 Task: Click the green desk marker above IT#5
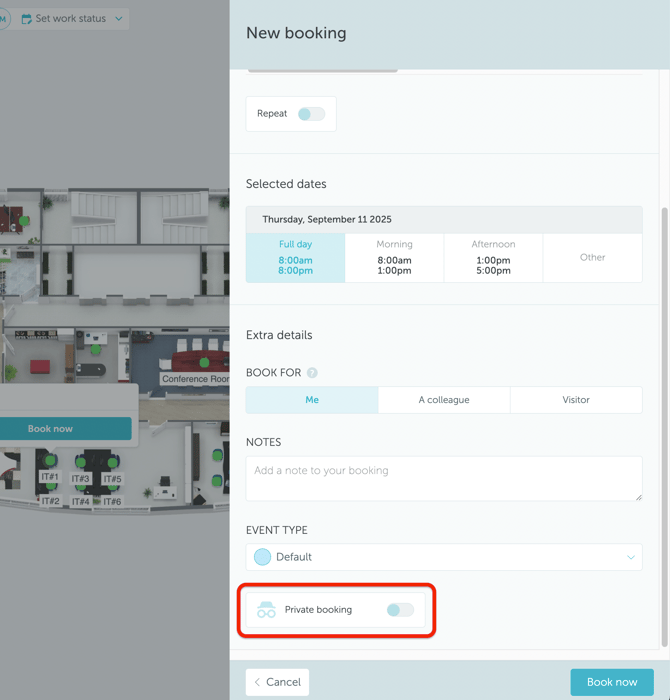click(x=113, y=462)
